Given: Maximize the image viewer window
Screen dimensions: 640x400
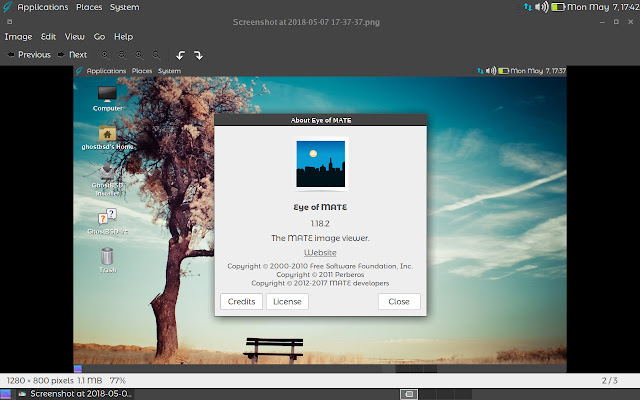Looking at the screenshot, I should click(x=616, y=22).
